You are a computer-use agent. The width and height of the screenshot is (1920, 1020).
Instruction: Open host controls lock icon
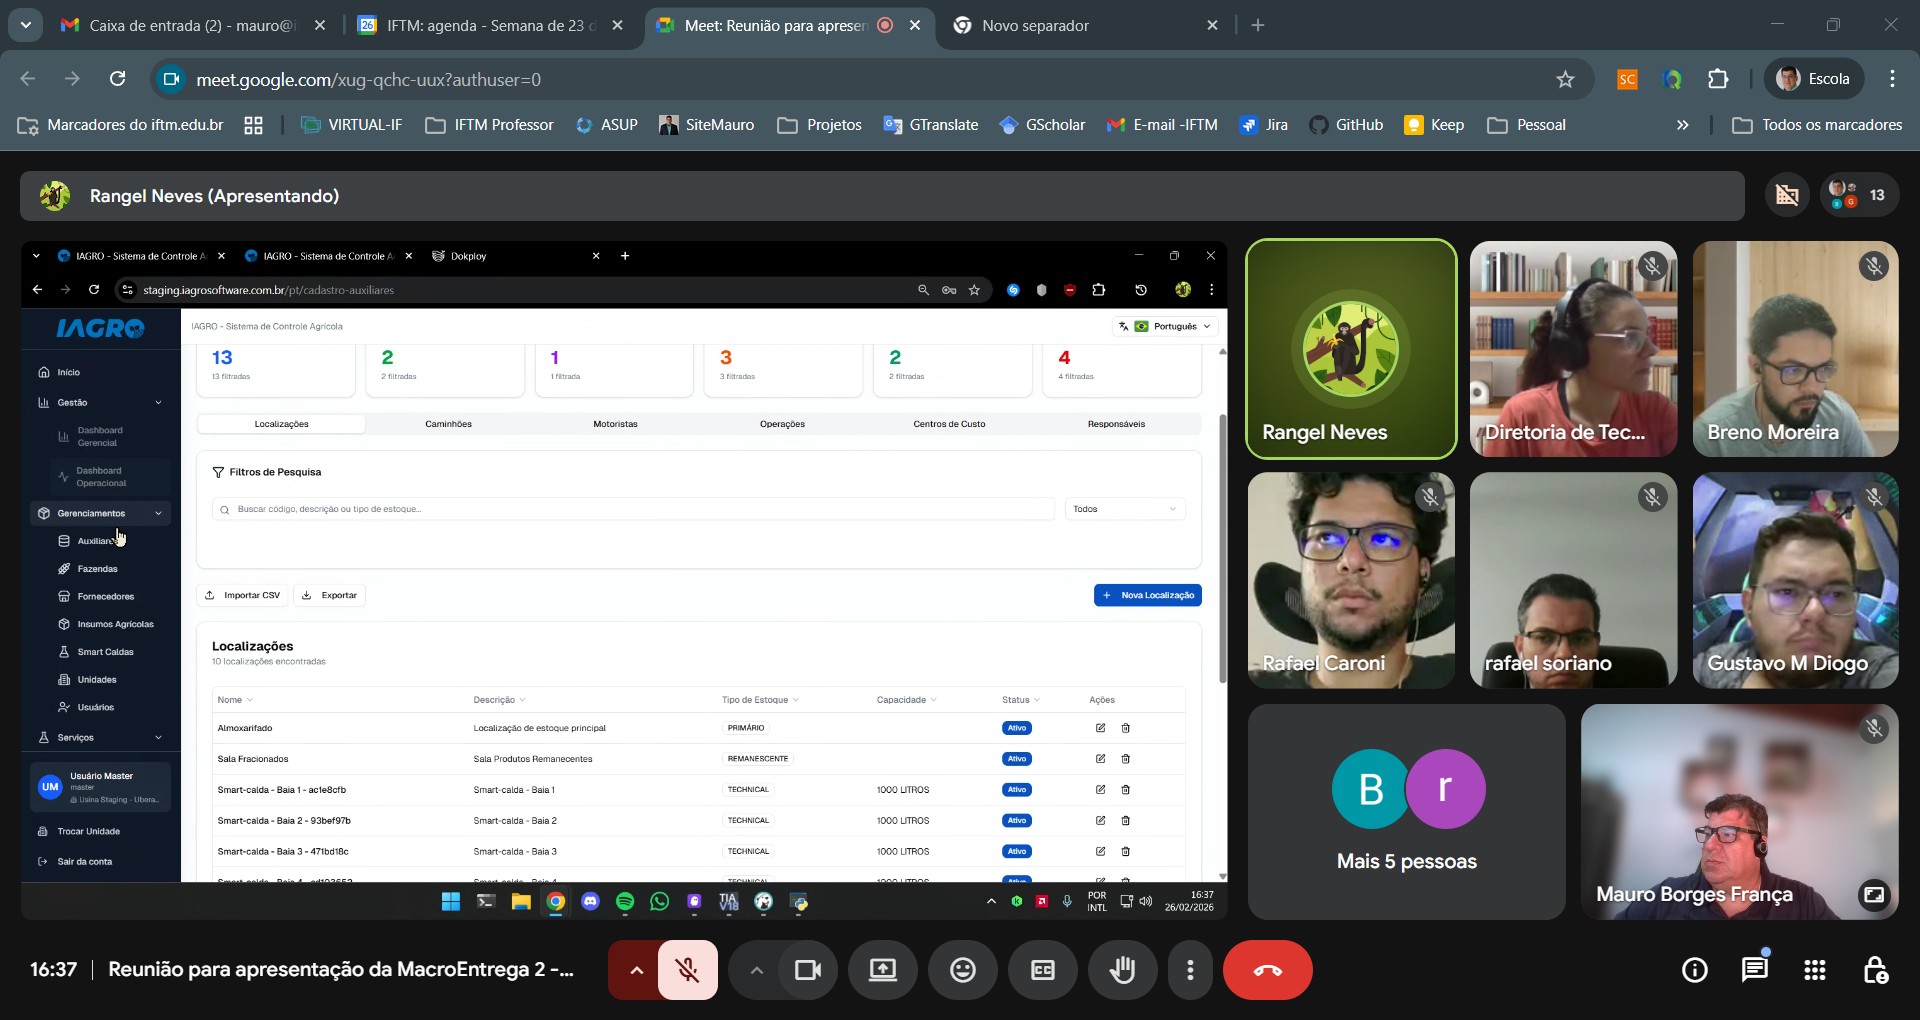click(x=1875, y=970)
